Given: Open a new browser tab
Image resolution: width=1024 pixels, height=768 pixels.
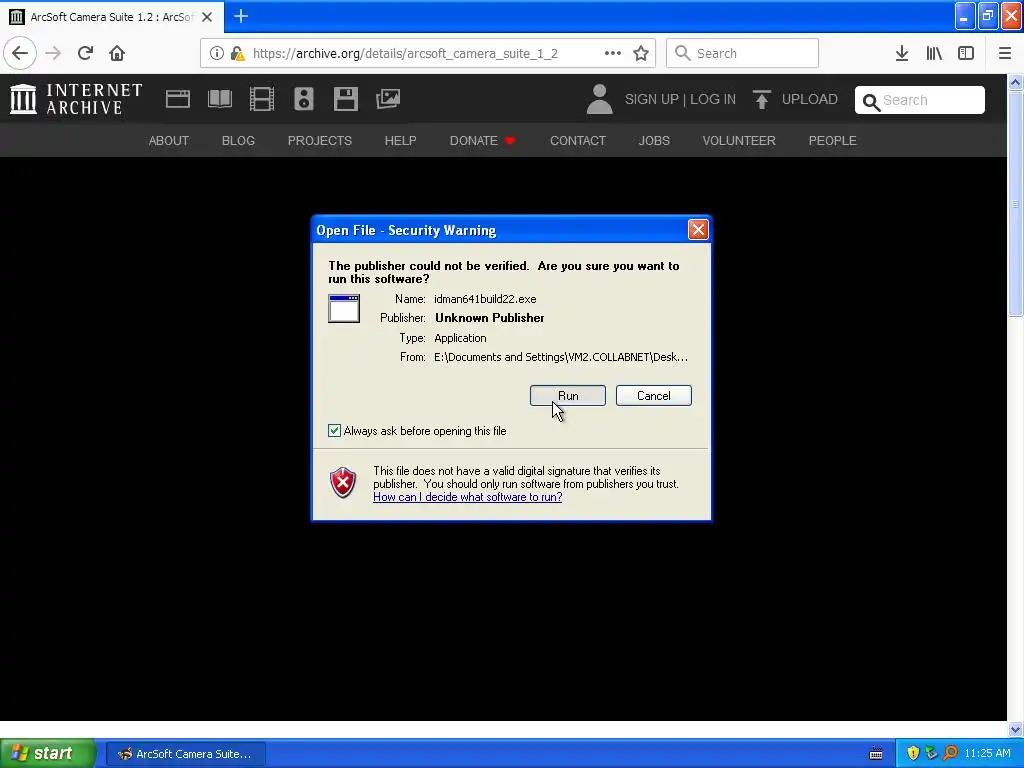Looking at the screenshot, I should pos(241,16).
